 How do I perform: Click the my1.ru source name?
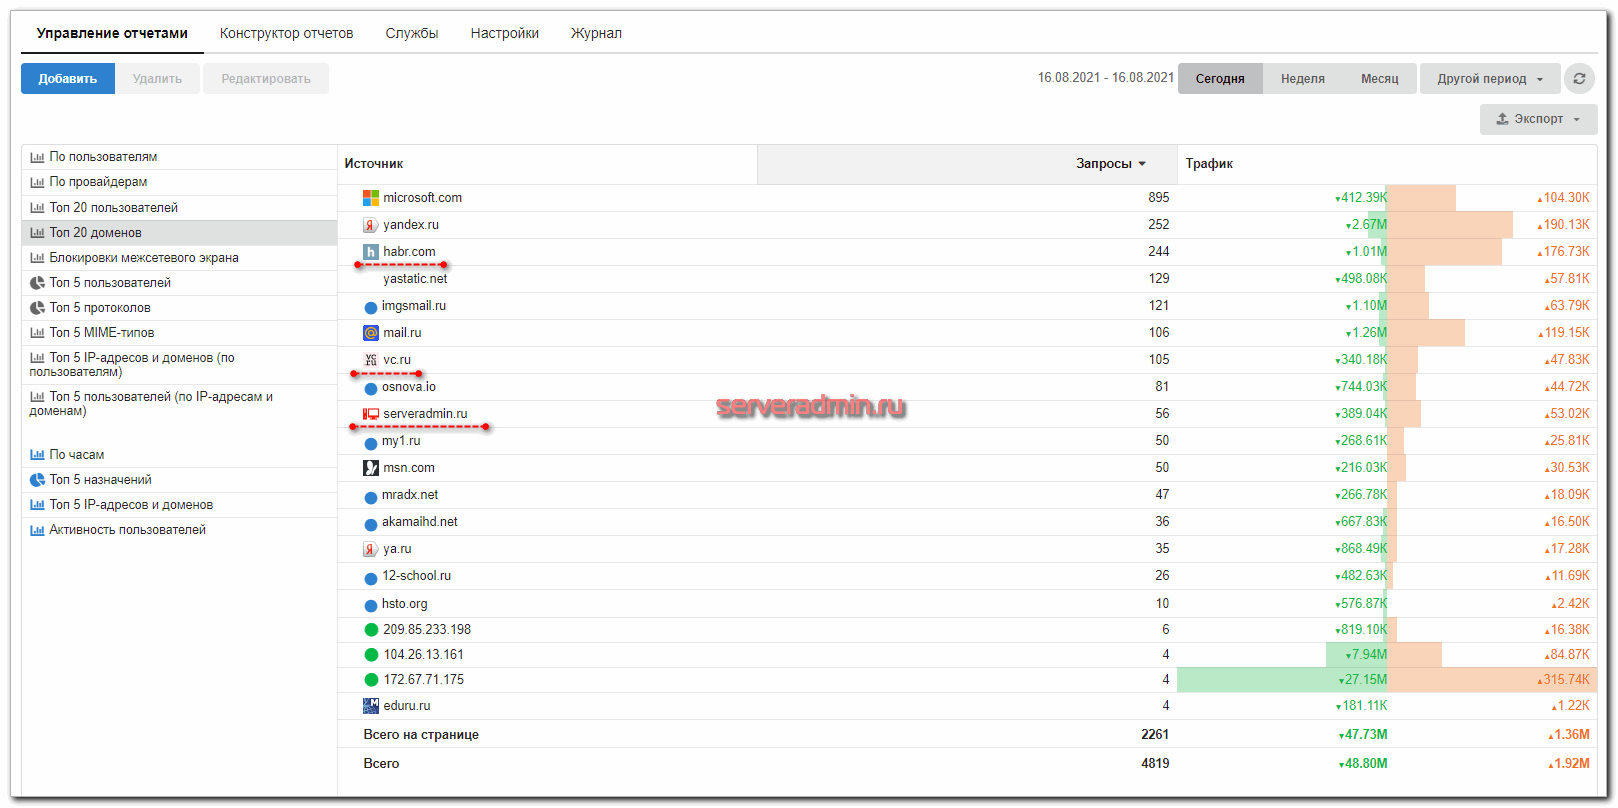pyautogui.click(x=401, y=441)
